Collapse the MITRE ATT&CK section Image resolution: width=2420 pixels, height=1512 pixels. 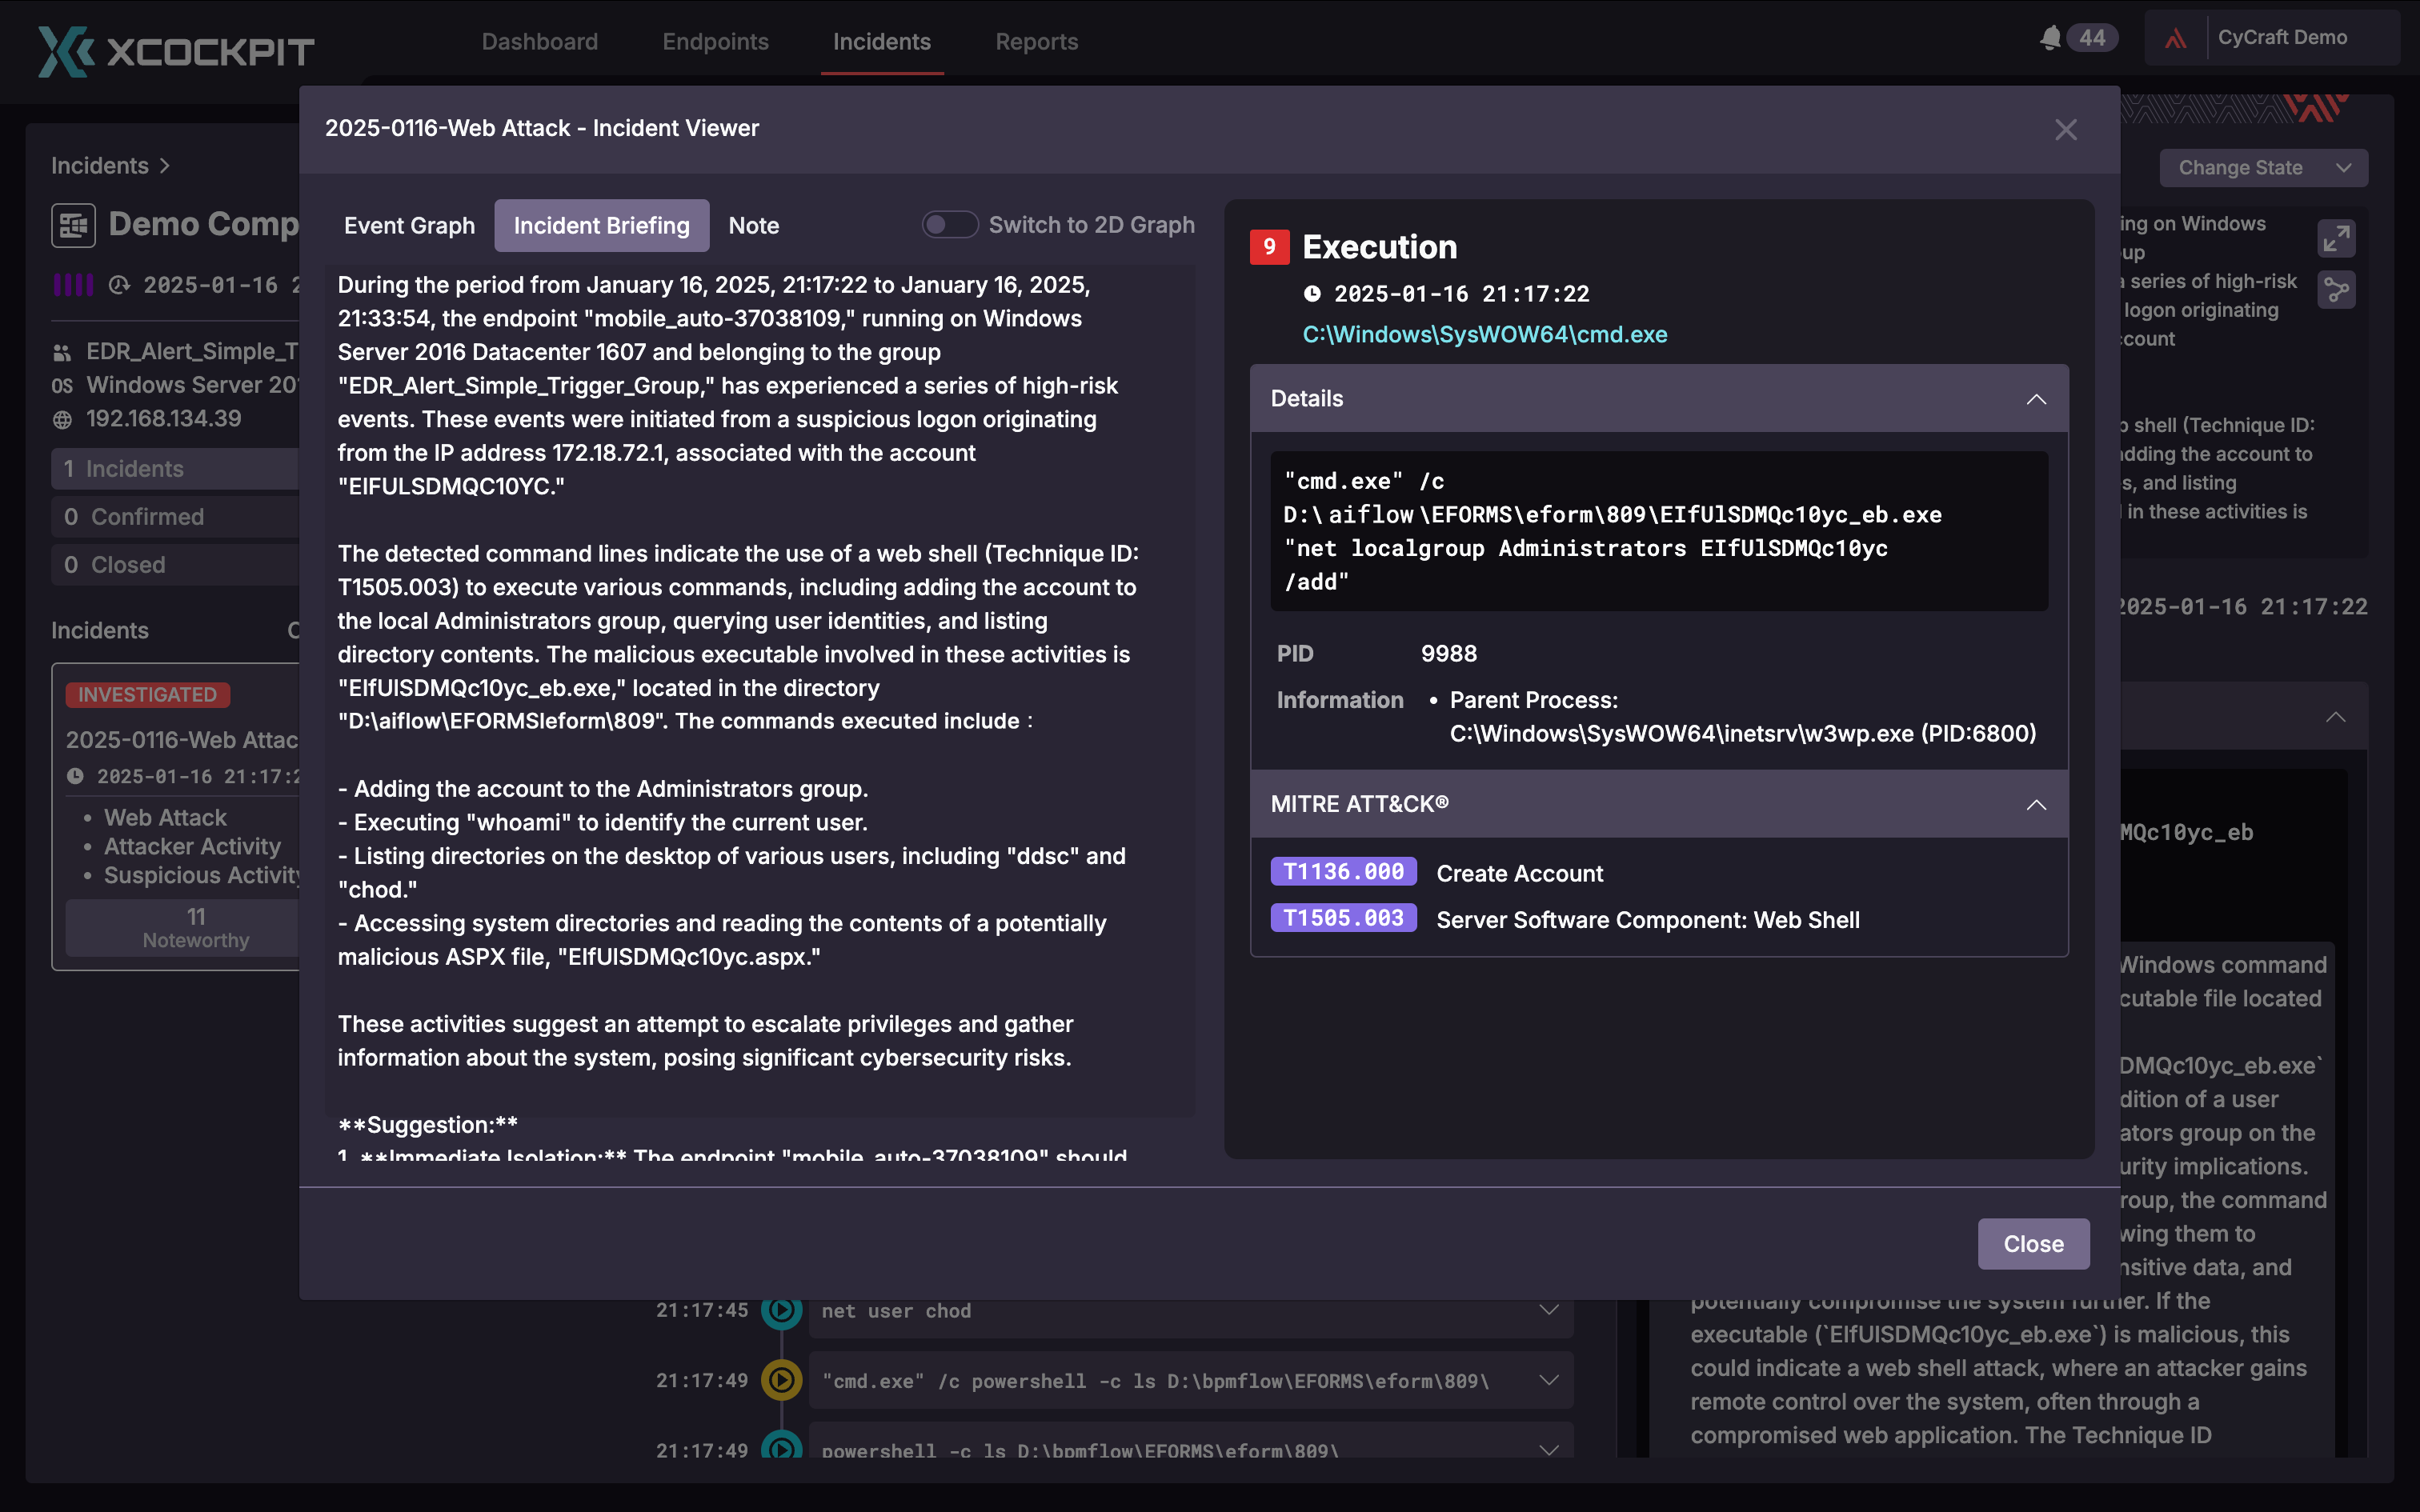(x=2037, y=805)
